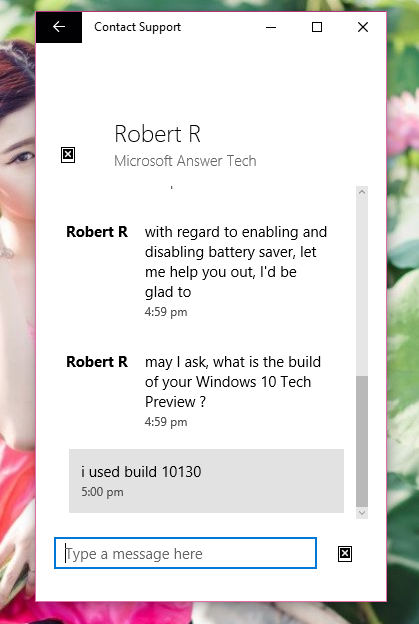Click the 5:00 pm timestamp

coord(102,492)
